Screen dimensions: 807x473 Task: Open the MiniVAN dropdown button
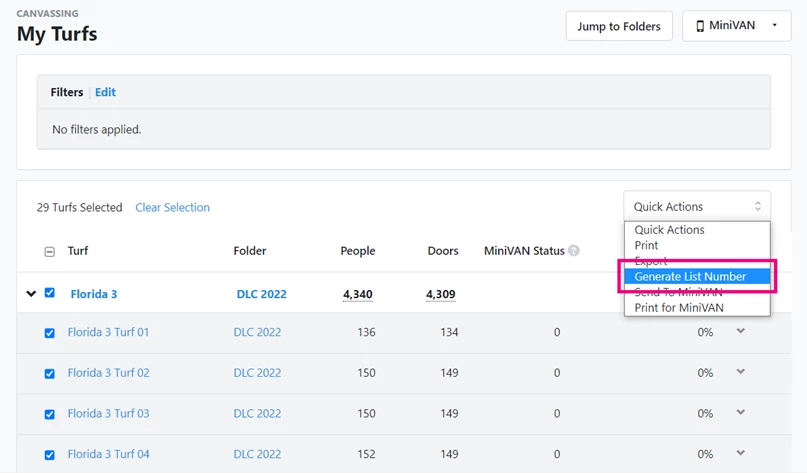pos(736,26)
